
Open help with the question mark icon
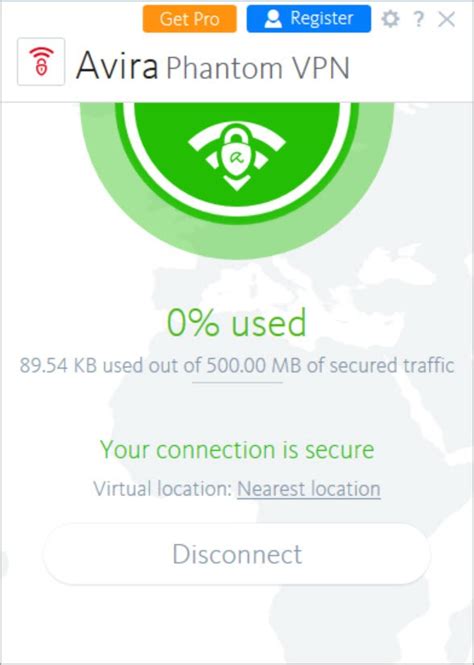click(418, 20)
